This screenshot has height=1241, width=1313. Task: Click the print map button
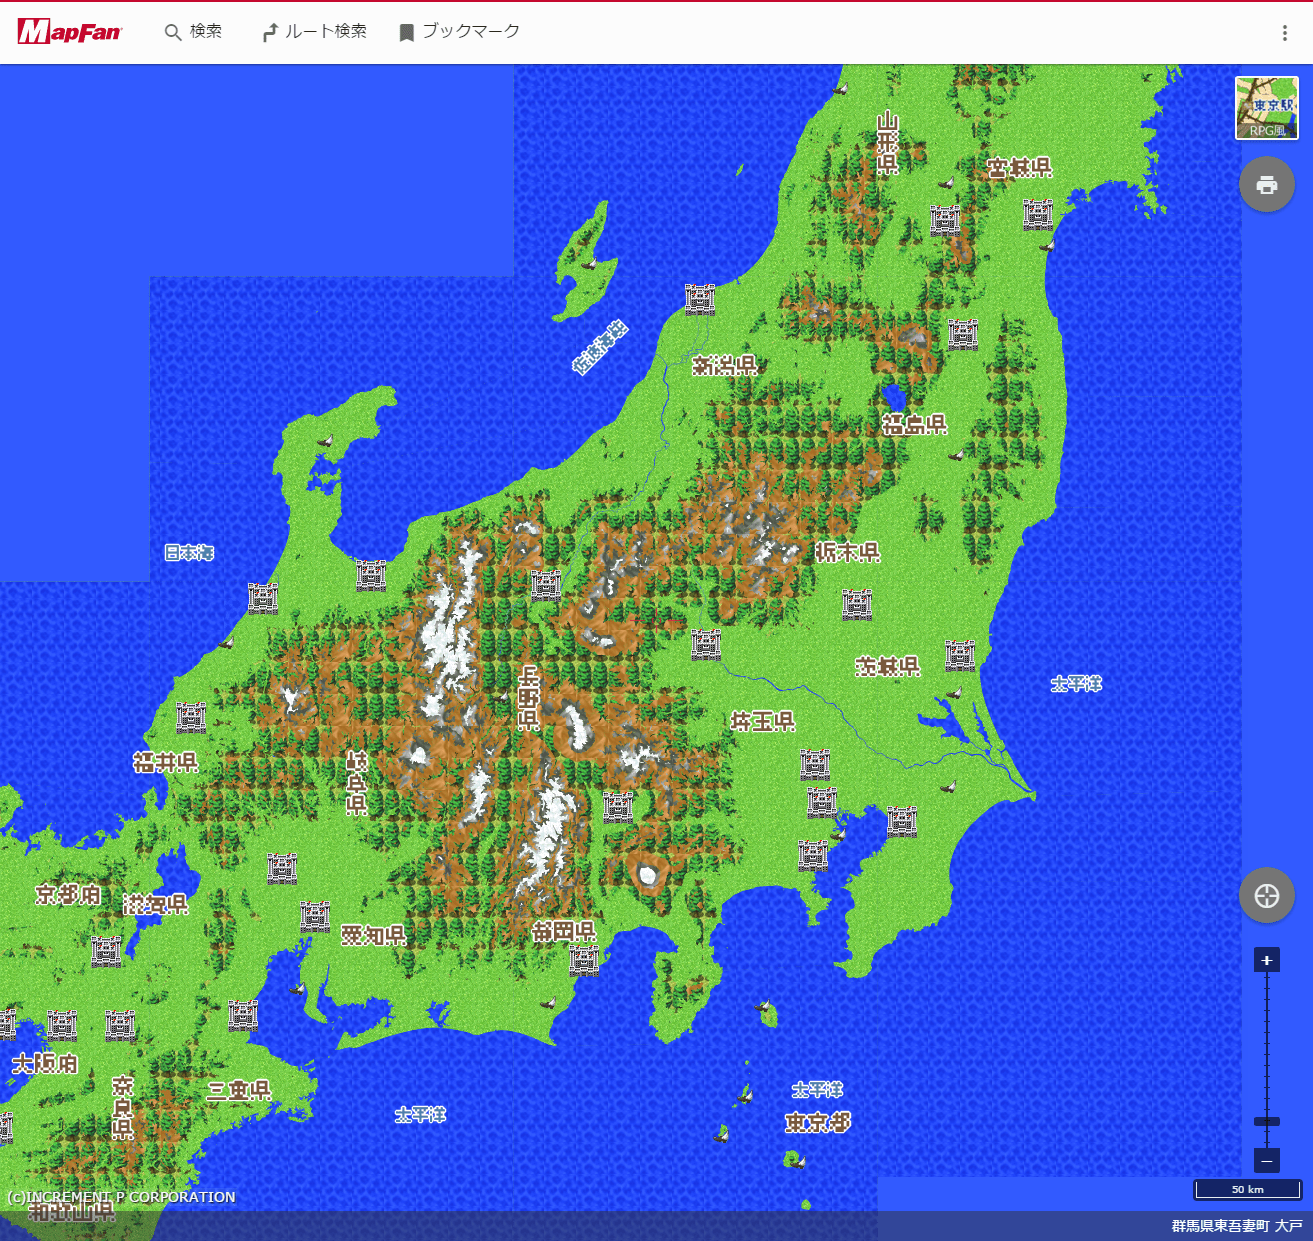pyautogui.click(x=1267, y=185)
